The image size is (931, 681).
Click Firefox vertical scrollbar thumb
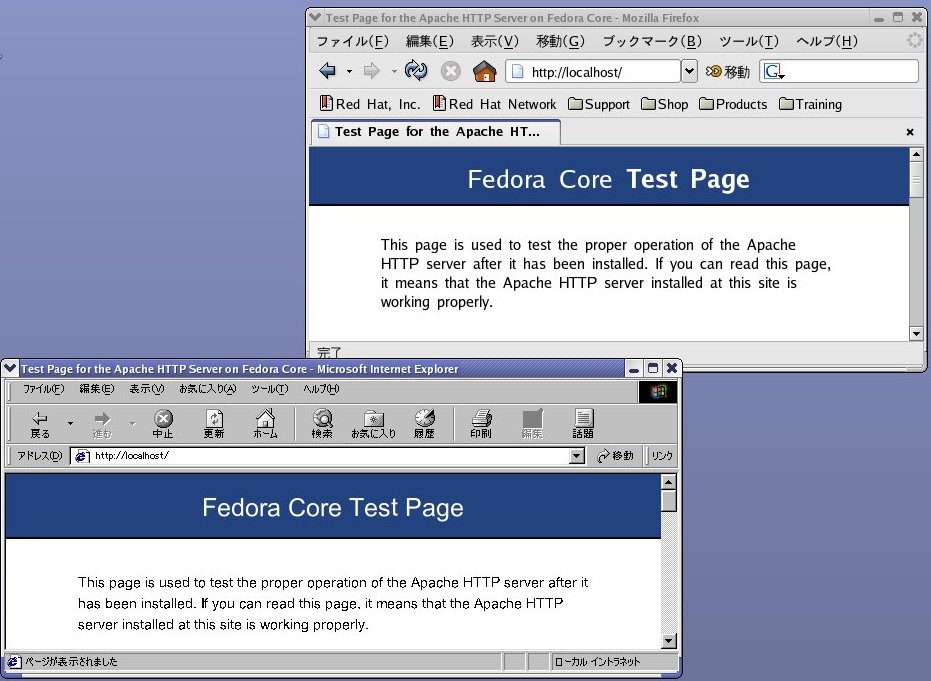[916, 179]
